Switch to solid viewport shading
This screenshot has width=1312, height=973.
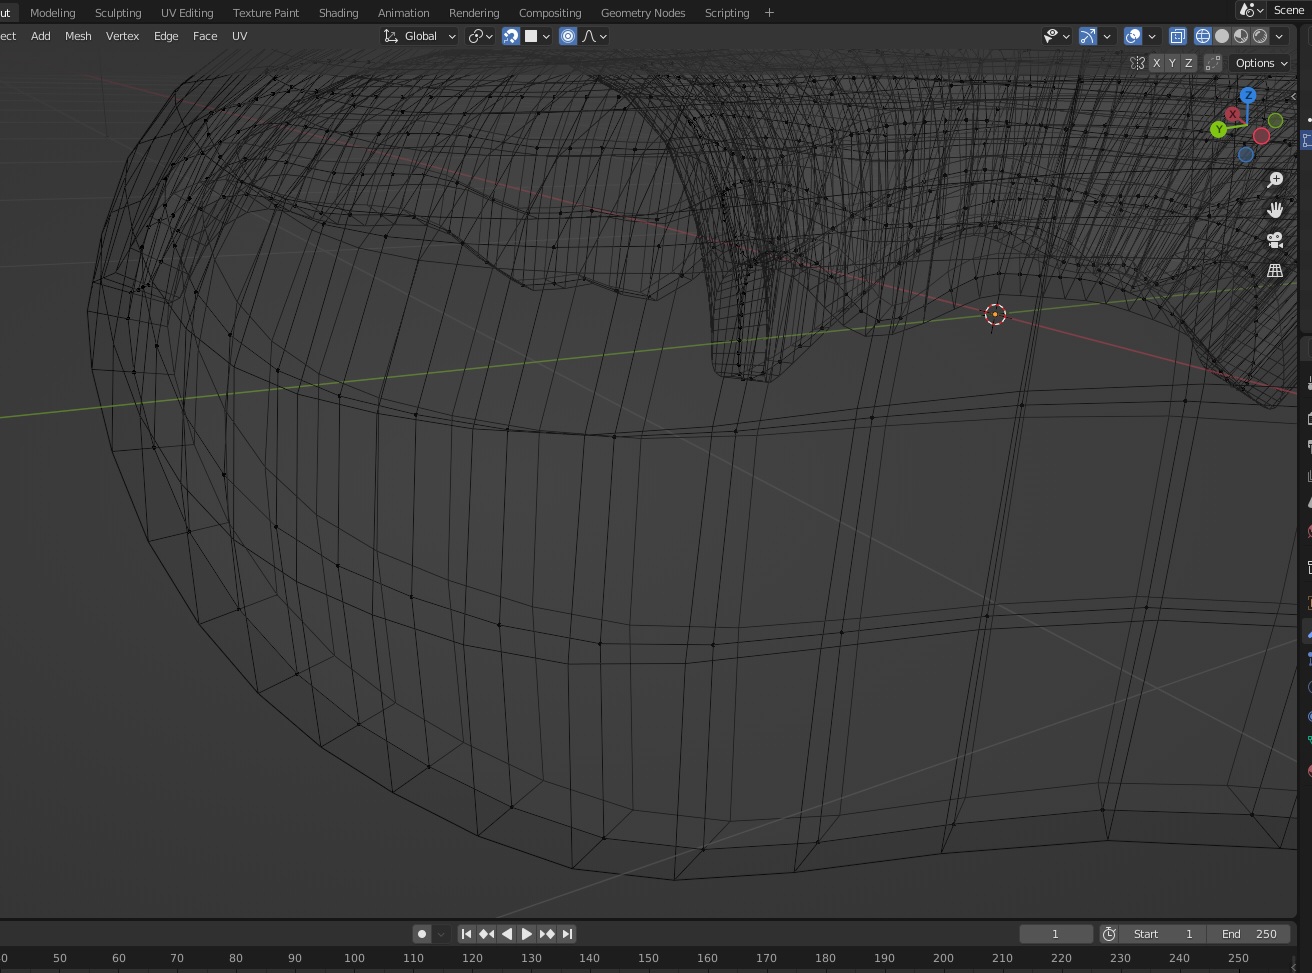click(x=1222, y=36)
